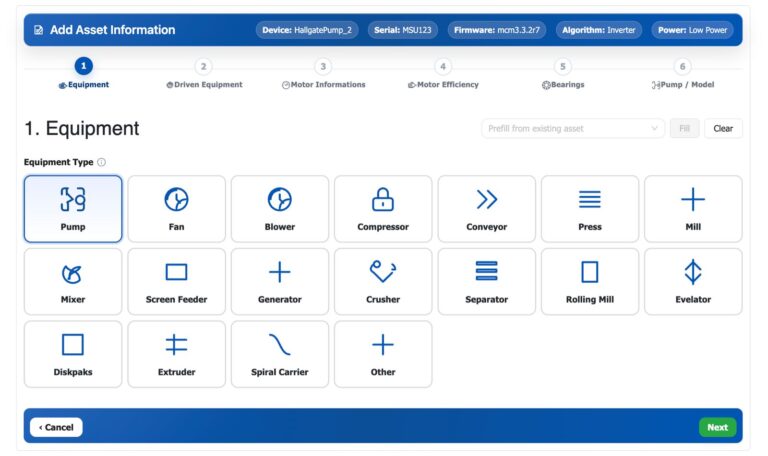Open step 3 Motor Informations
Image resolution: width=768 pixels, height=456 pixels.
pyautogui.click(x=323, y=74)
